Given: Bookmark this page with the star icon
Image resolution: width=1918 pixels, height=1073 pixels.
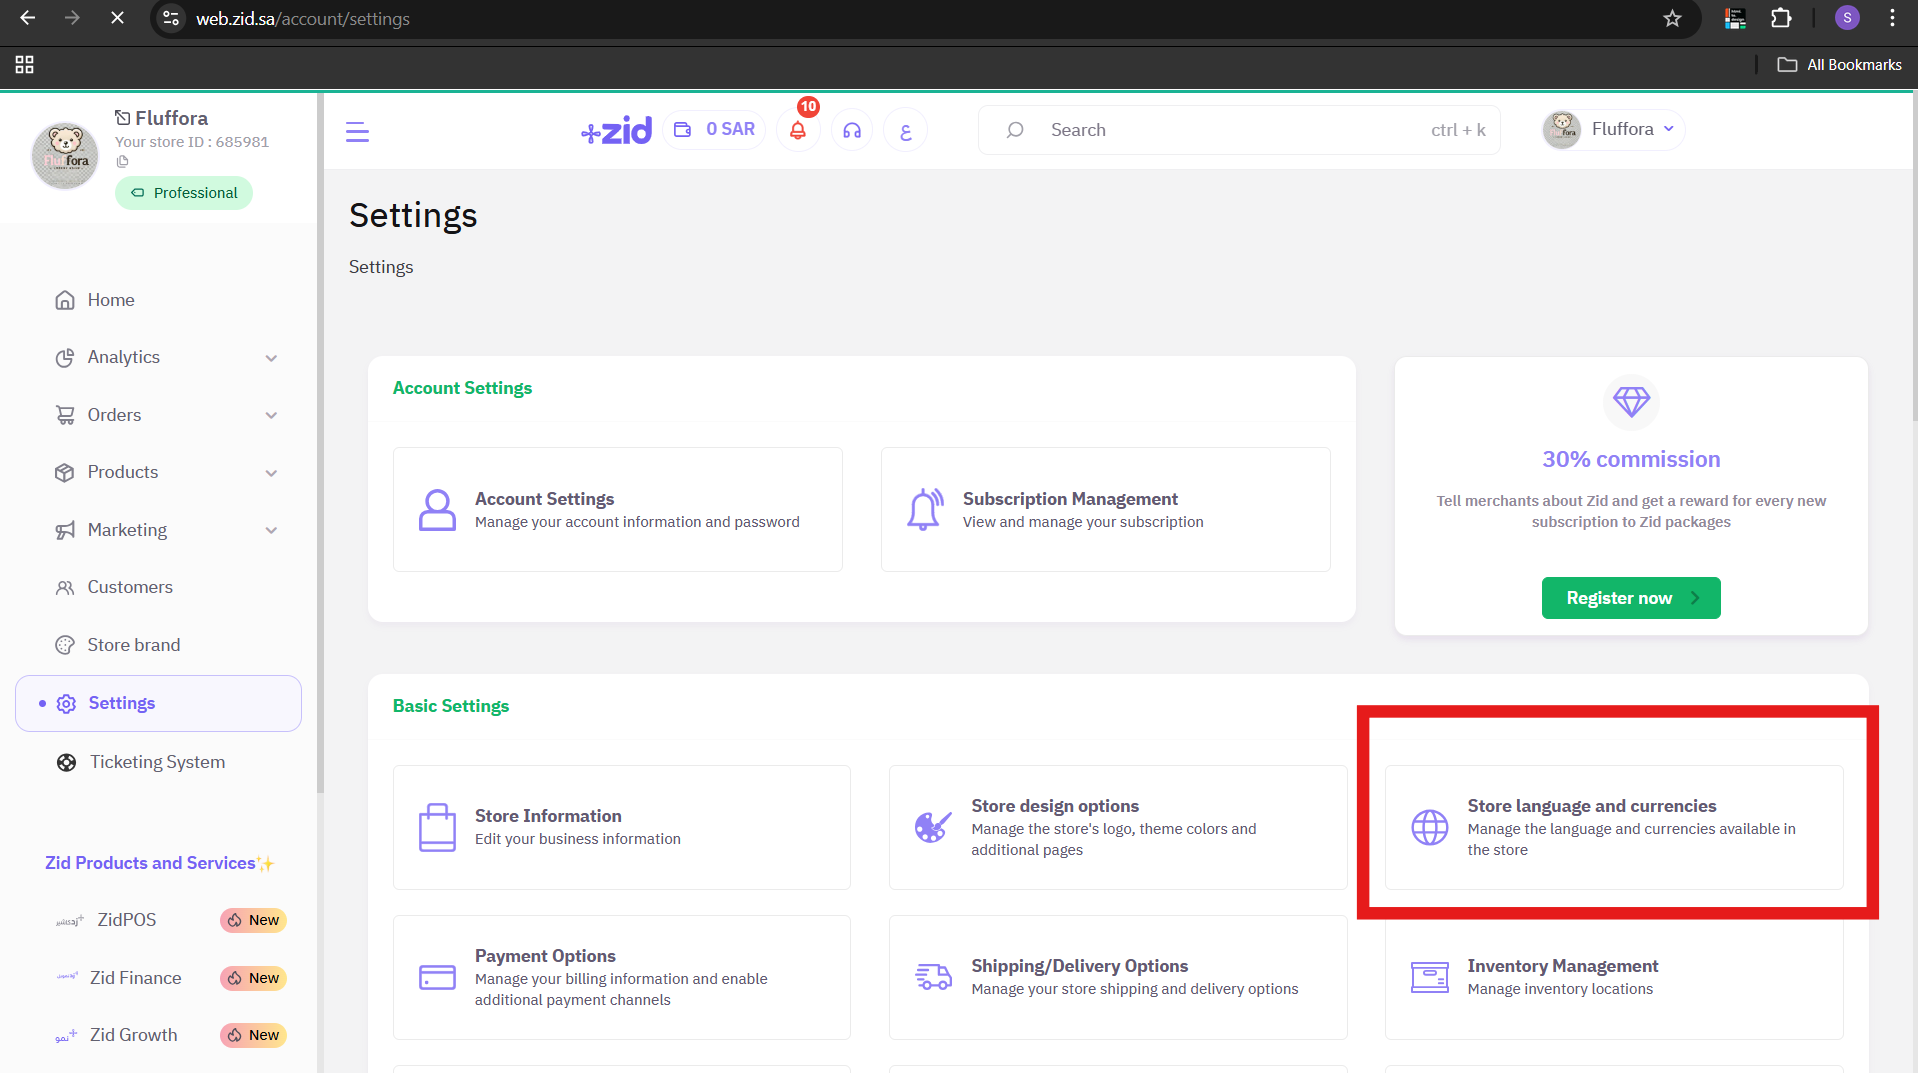Looking at the screenshot, I should (x=1672, y=18).
